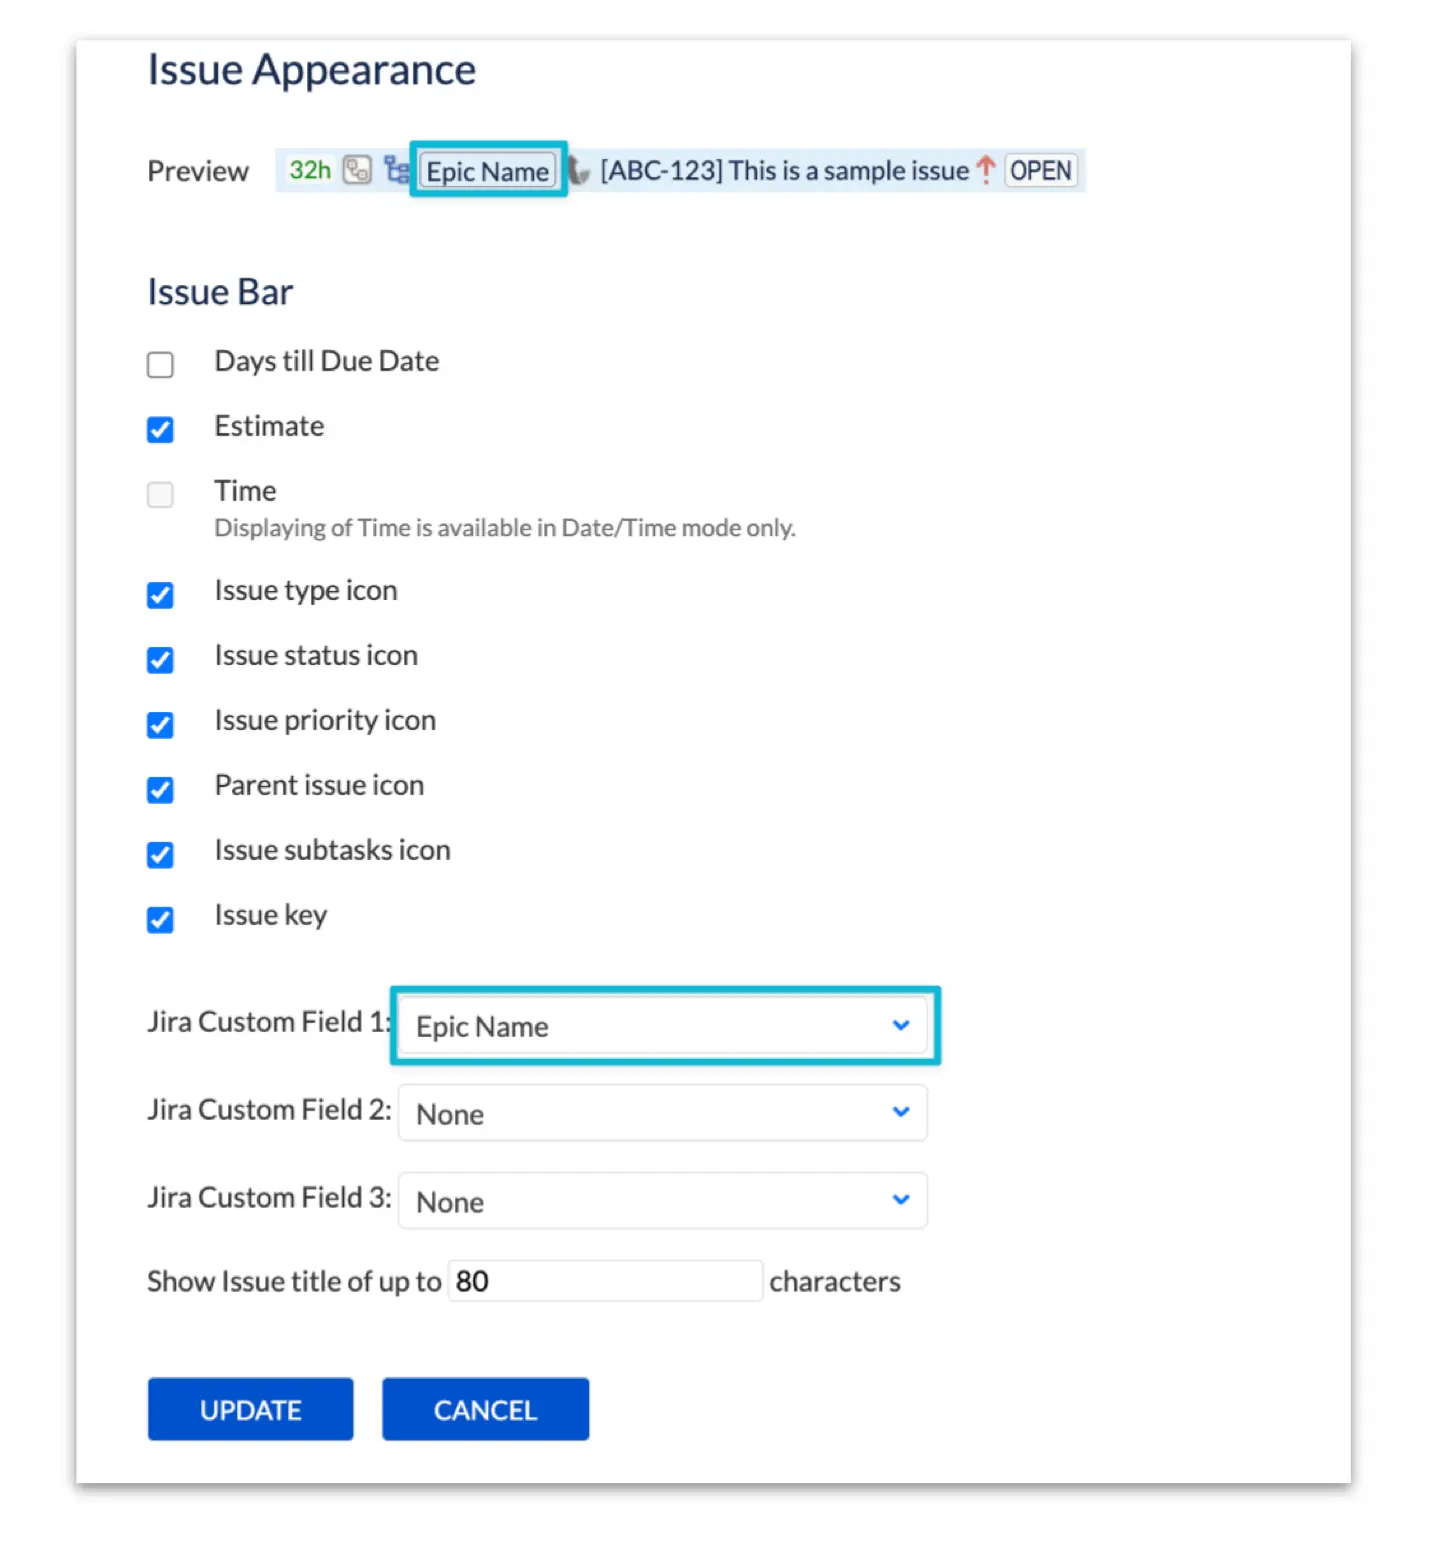
Task: Click the issue type icon before ABC-123
Action: tap(580, 171)
